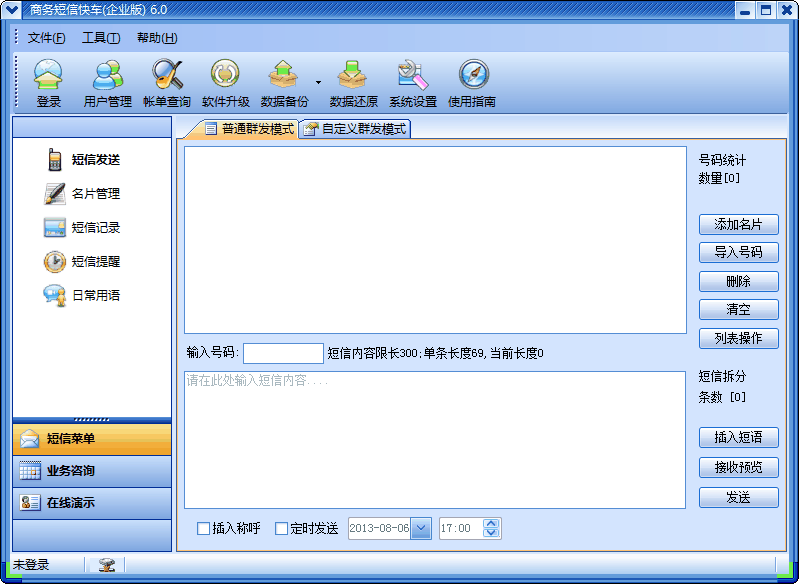Open 短信记录 message records

(83, 227)
